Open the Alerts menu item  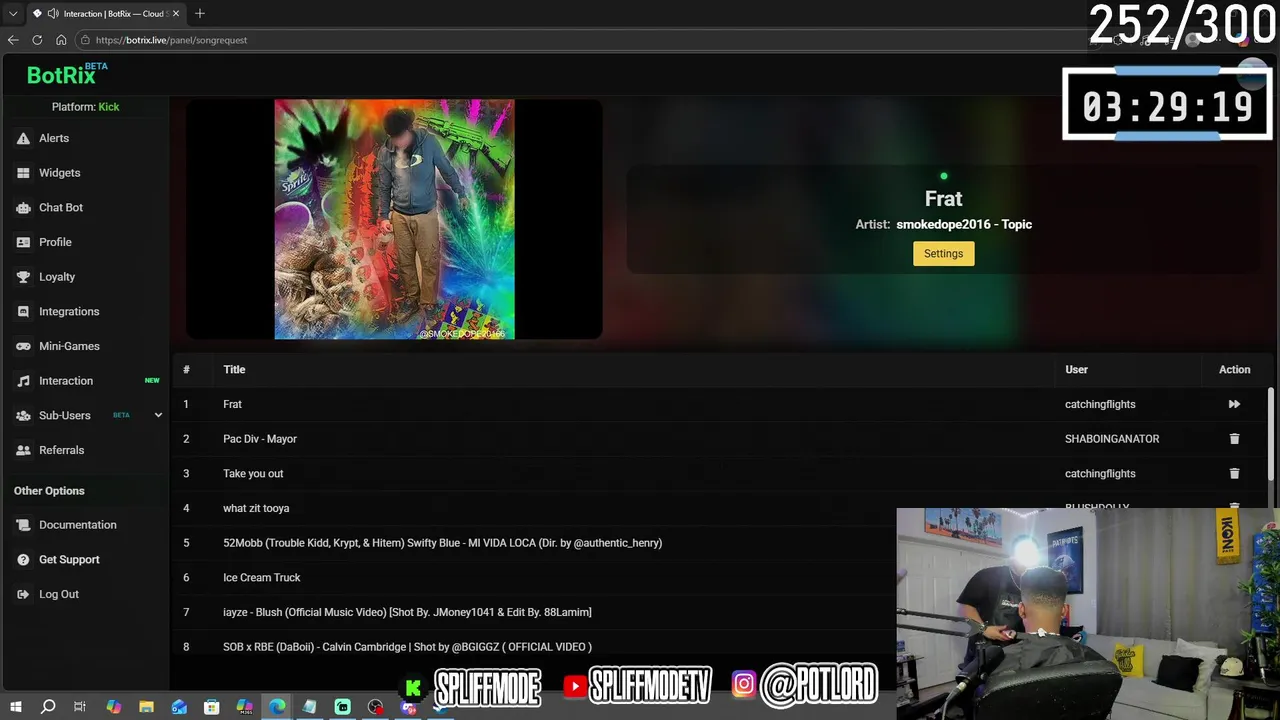(54, 138)
